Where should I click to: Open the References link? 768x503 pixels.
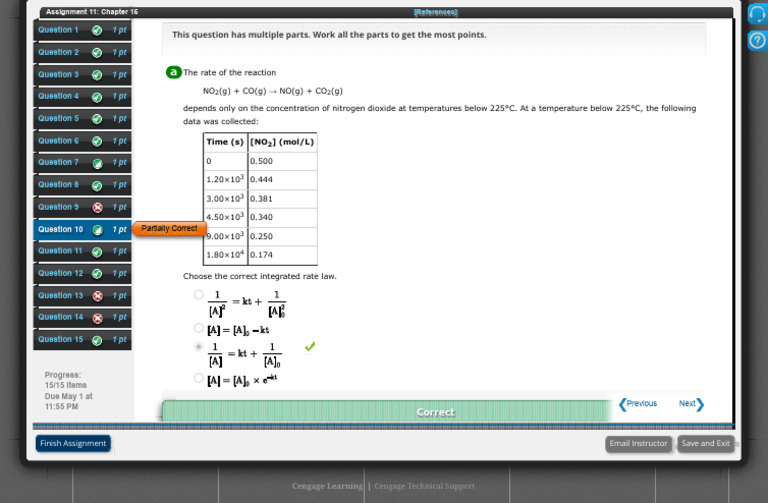coord(435,12)
